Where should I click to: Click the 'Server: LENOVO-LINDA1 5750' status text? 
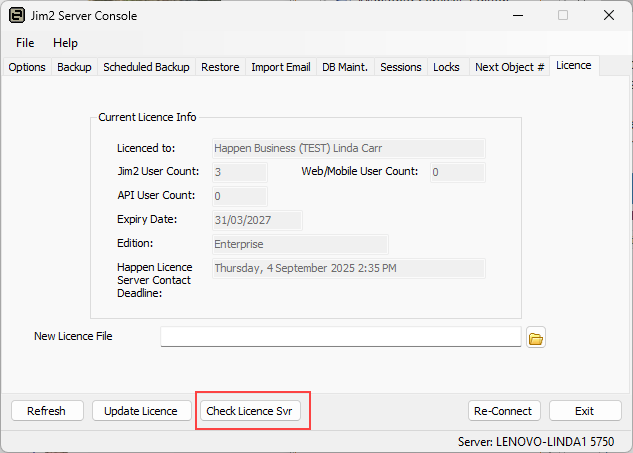coord(536,442)
